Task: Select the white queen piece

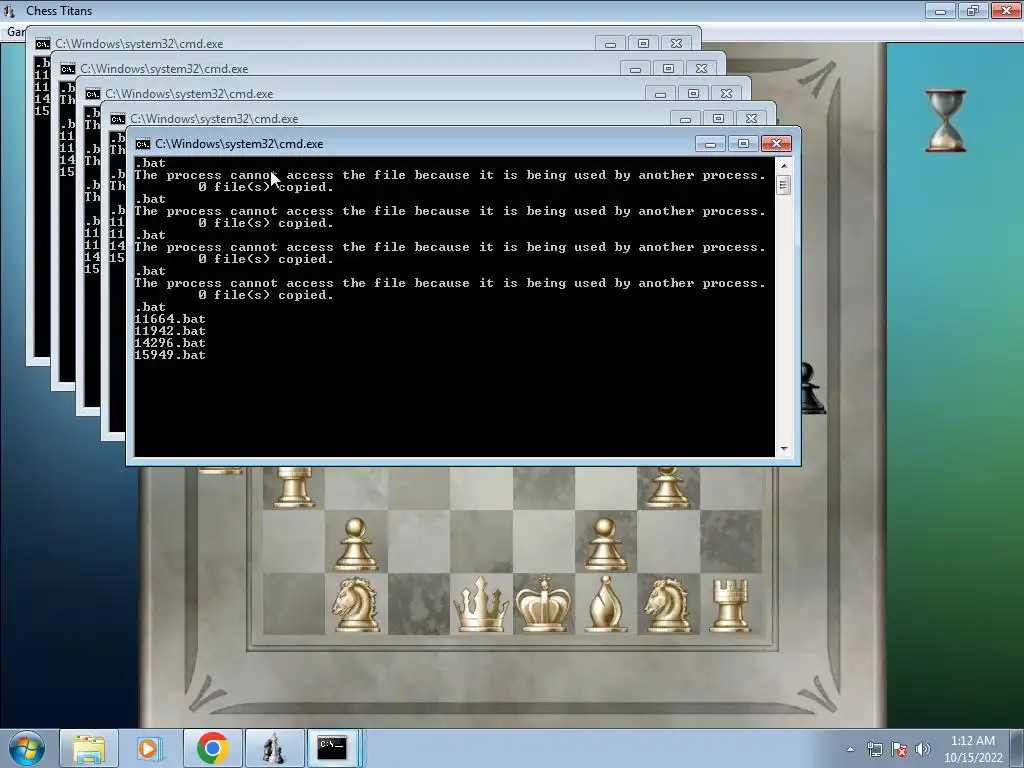Action: [481, 605]
